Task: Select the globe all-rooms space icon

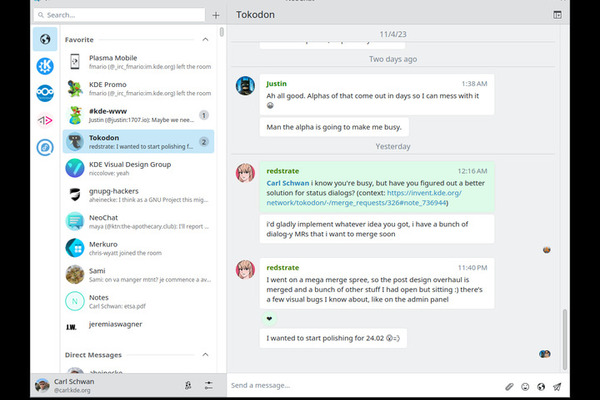Action: click(x=45, y=39)
